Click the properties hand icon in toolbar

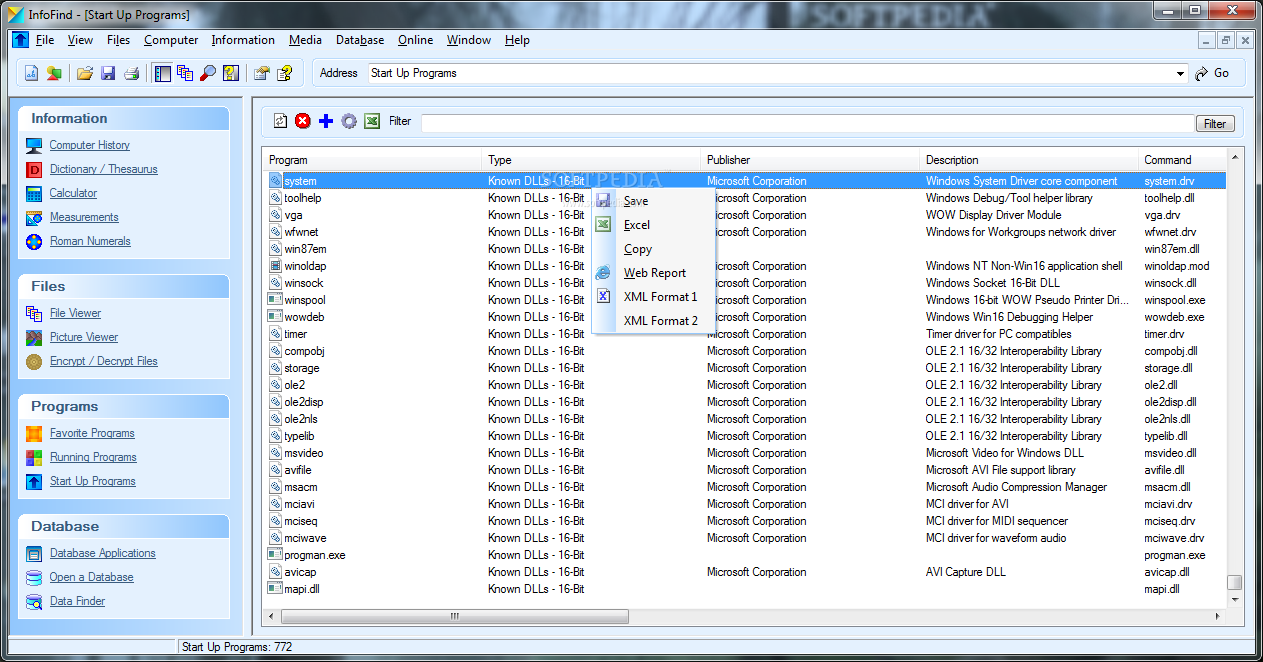click(262, 73)
